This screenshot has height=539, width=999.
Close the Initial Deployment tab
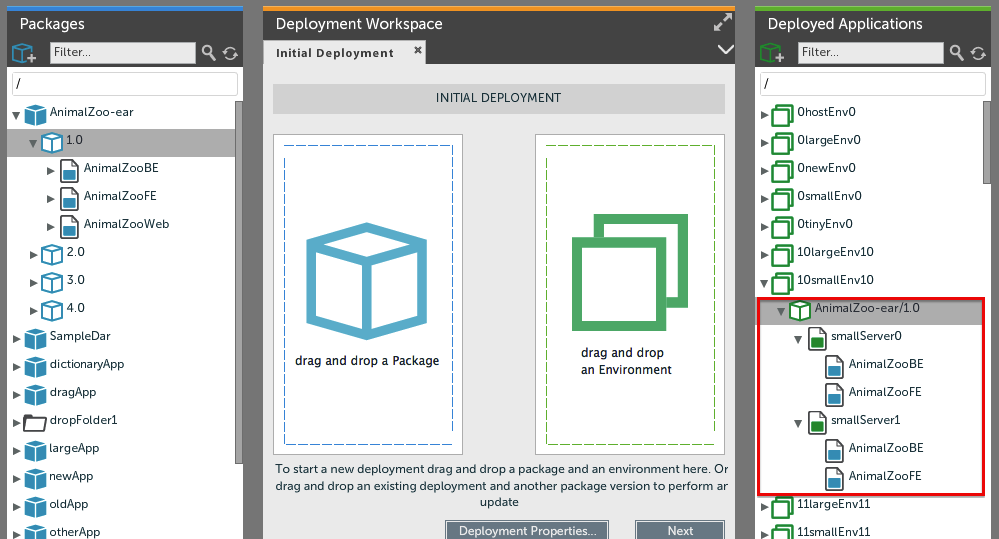click(418, 49)
